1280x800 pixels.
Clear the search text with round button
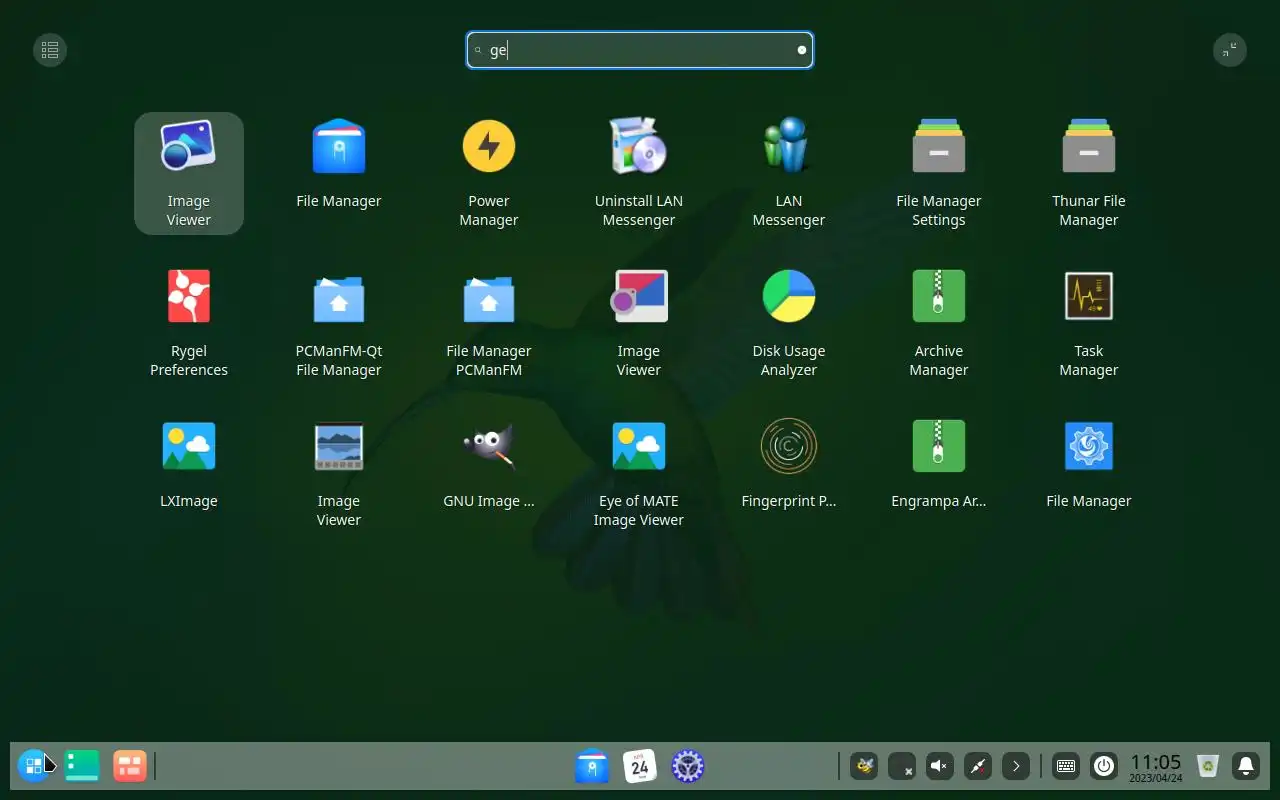(801, 50)
